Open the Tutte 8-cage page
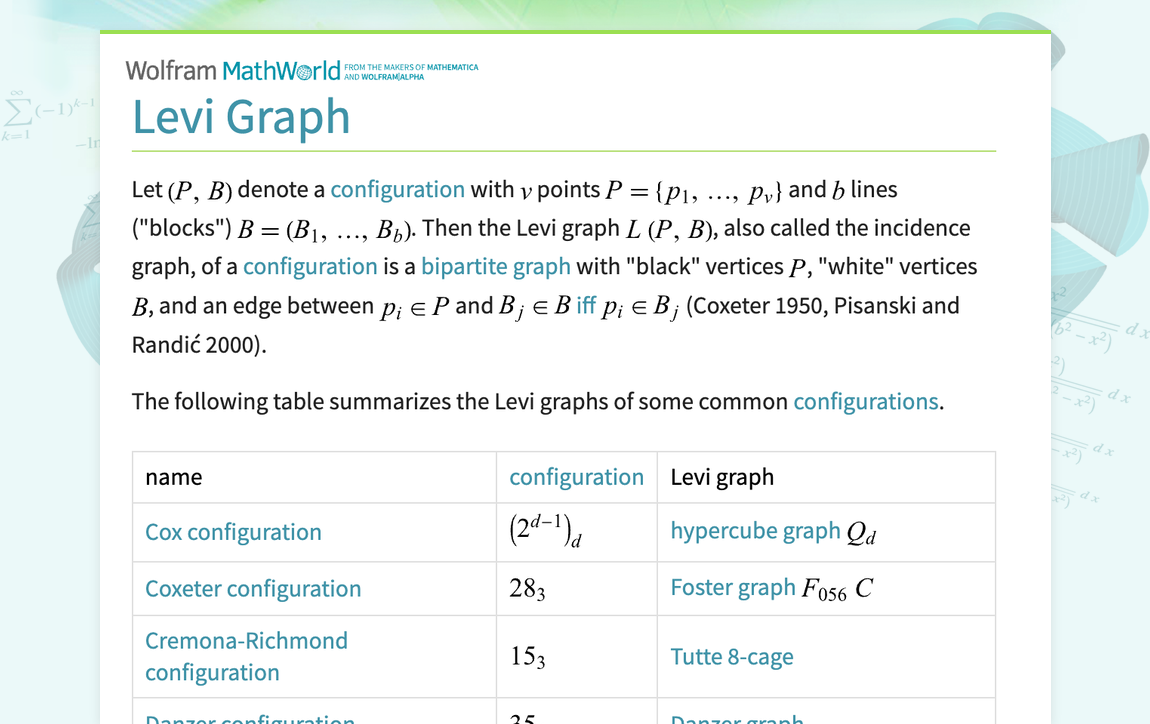 pyautogui.click(x=731, y=657)
